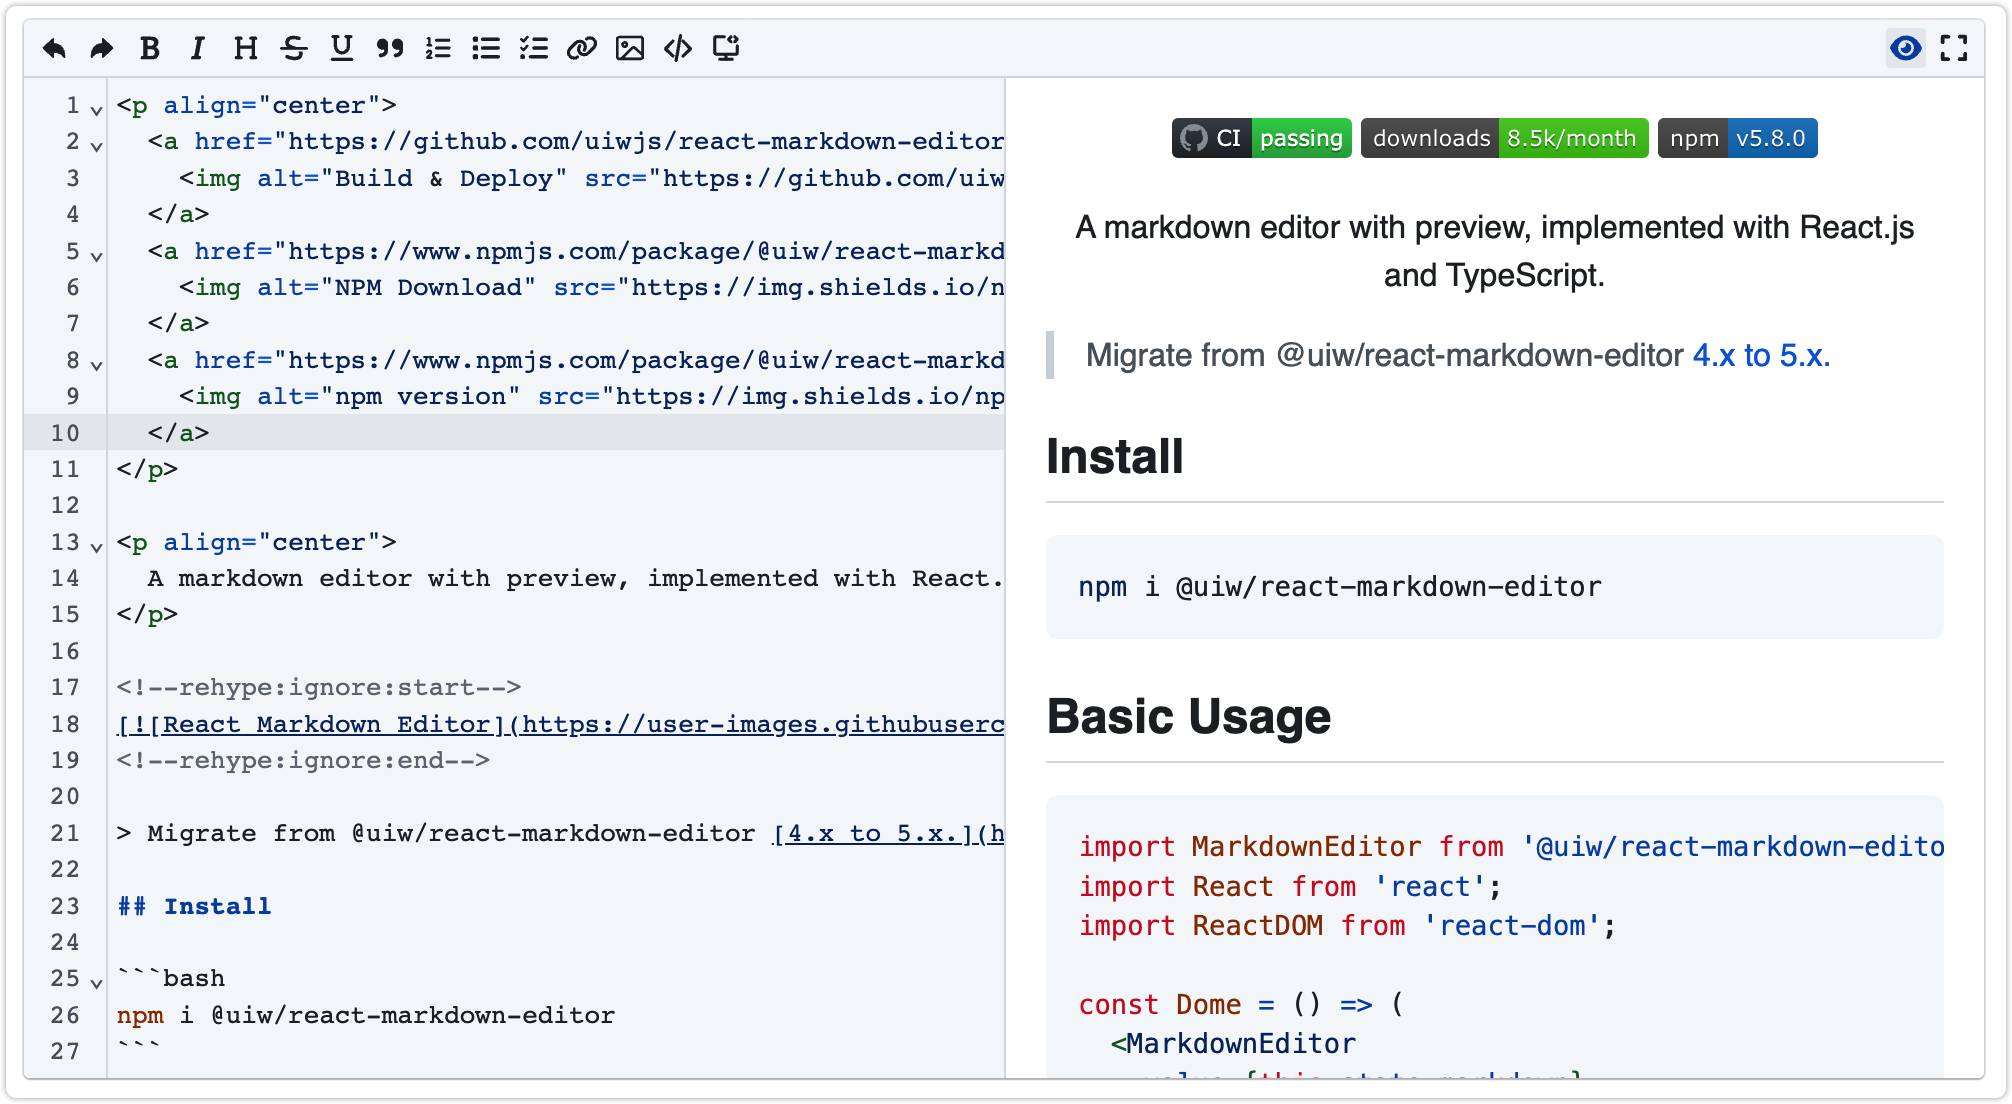Collapse the code fold at line 1
This screenshot has height=1104, width=2012.
tap(95, 110)
